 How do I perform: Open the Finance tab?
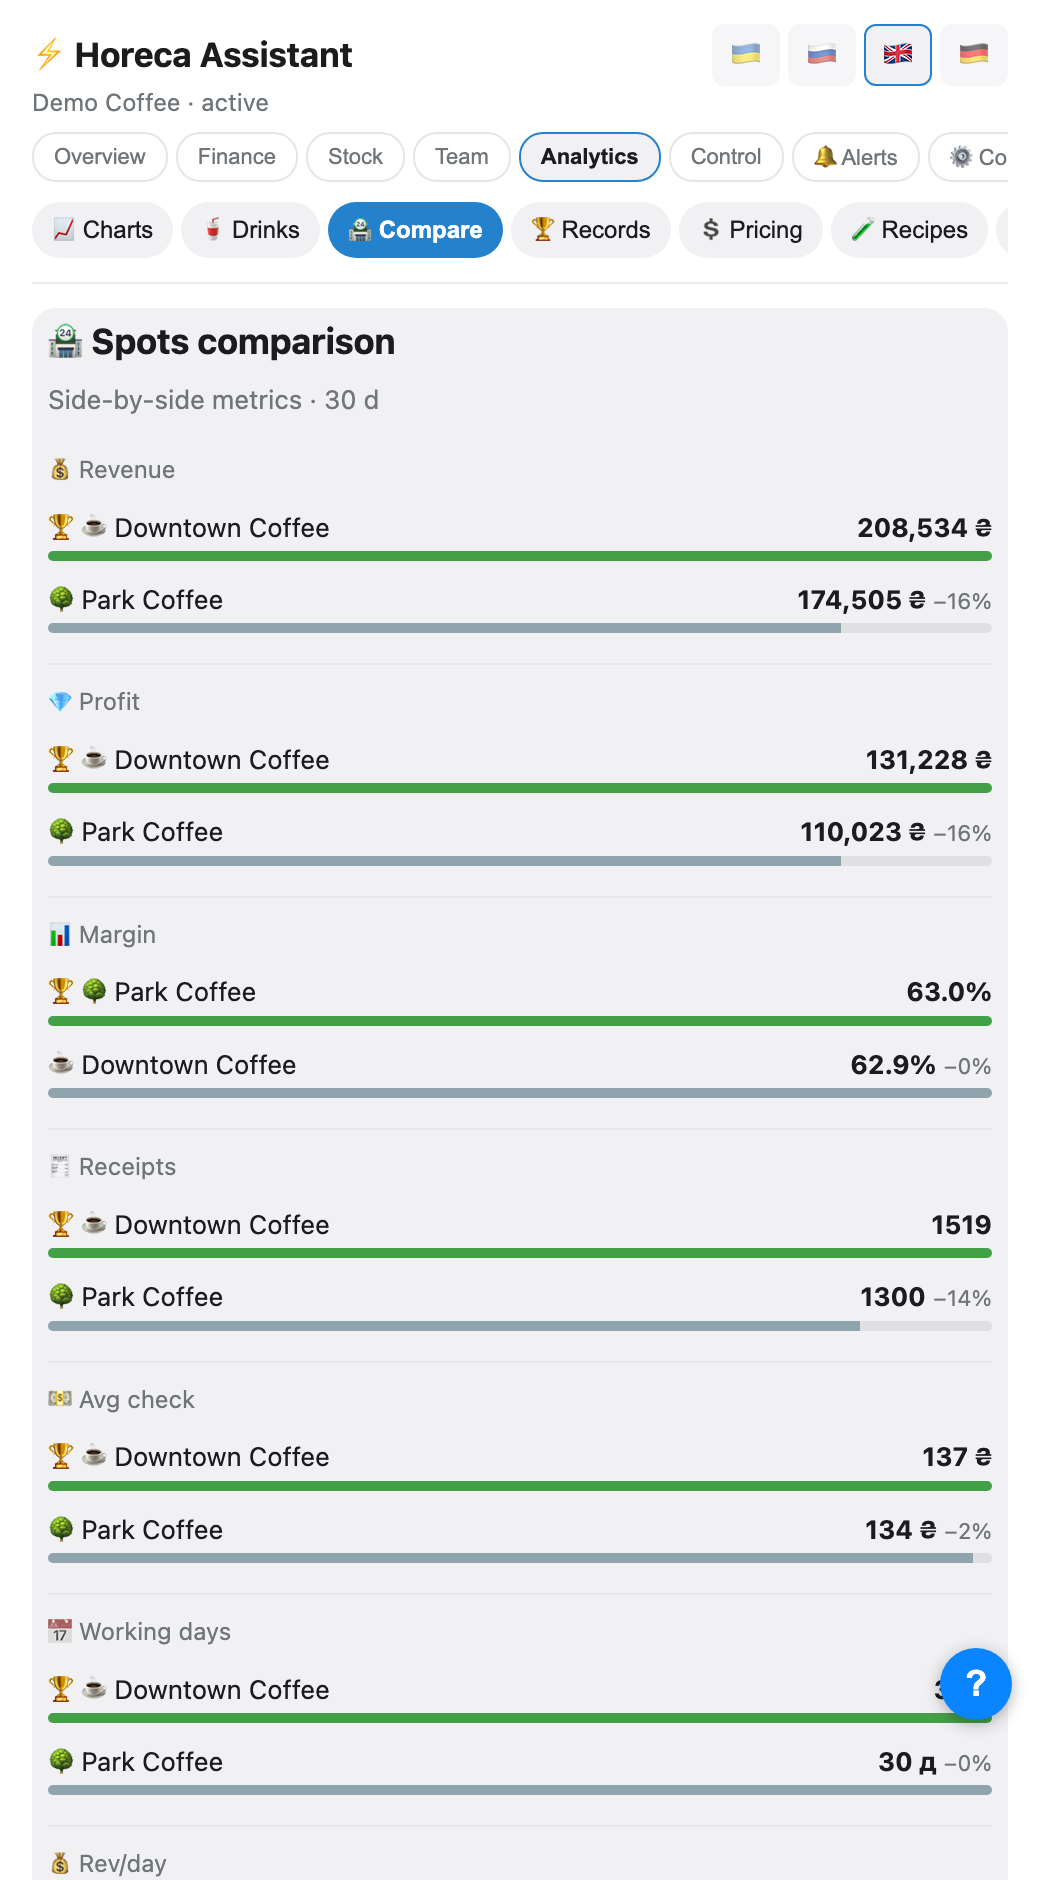237,157
